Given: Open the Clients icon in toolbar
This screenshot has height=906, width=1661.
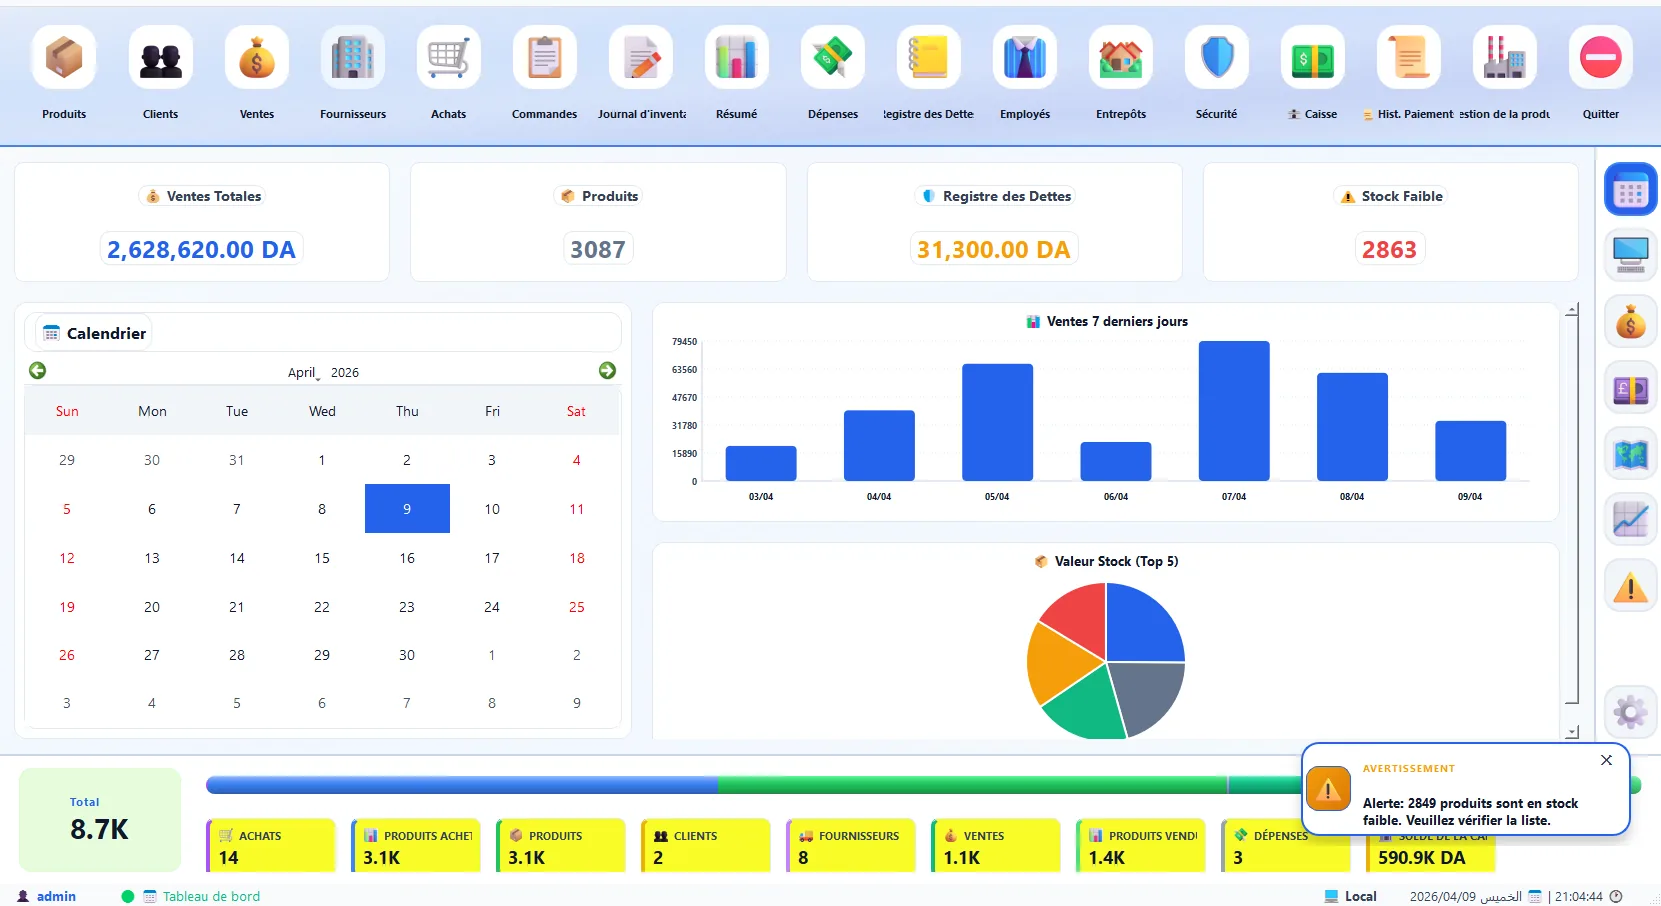Looking at the screenshot, I should click(x=160, y=58).
